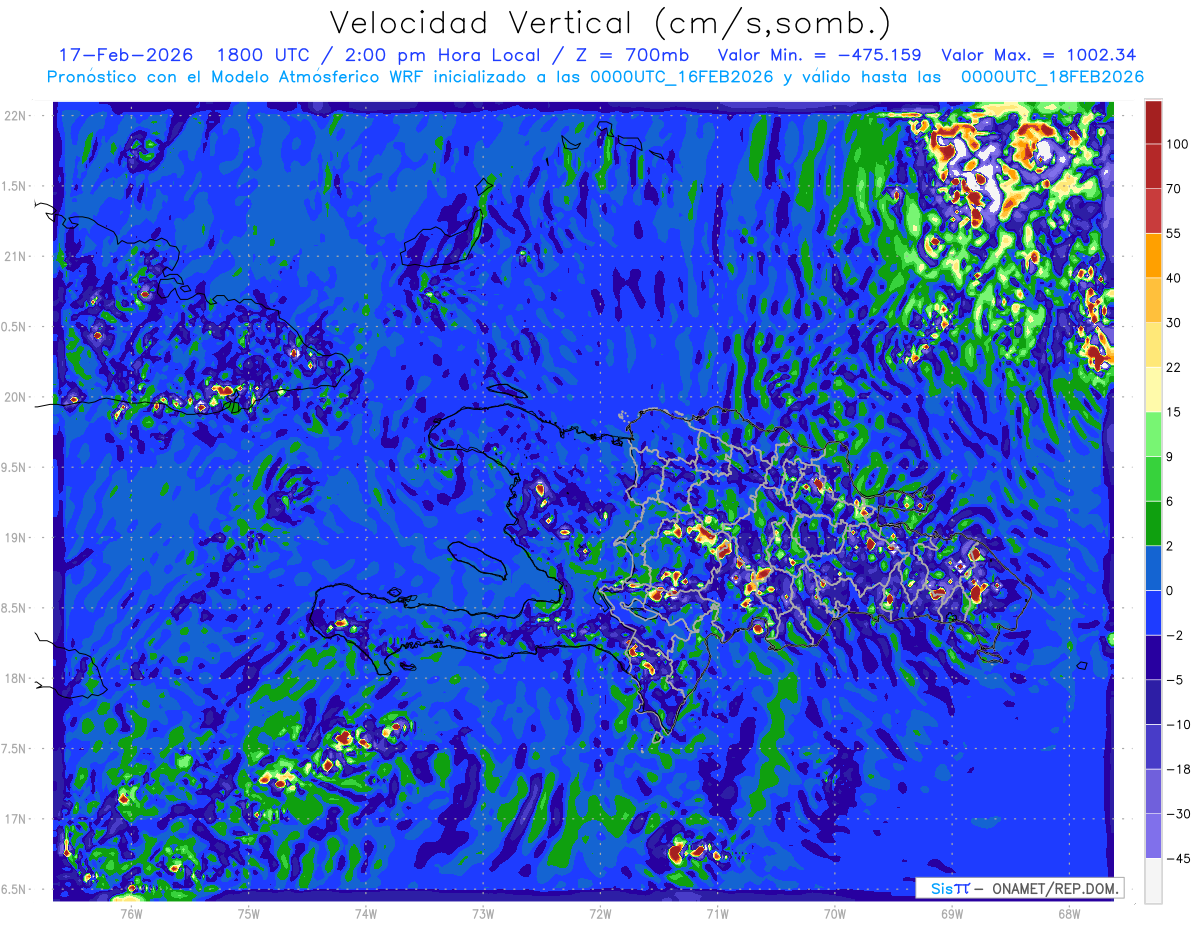This screenshot has width=1200, height=927.
Task: Click the '72W' longitude label
Action: tap(600, 913)
